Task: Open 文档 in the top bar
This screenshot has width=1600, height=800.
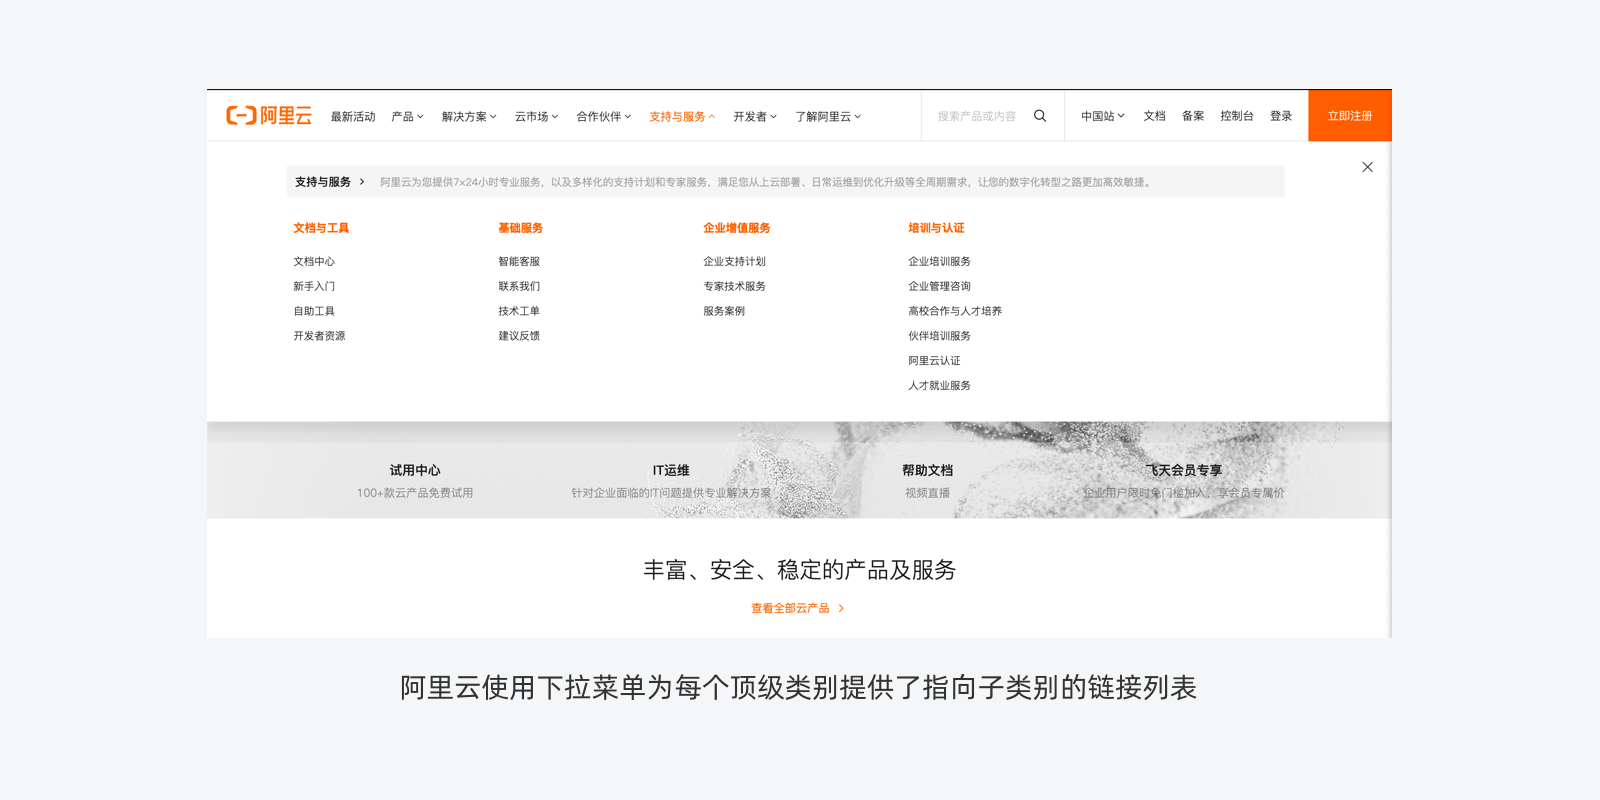Action: click(1154, 116)
